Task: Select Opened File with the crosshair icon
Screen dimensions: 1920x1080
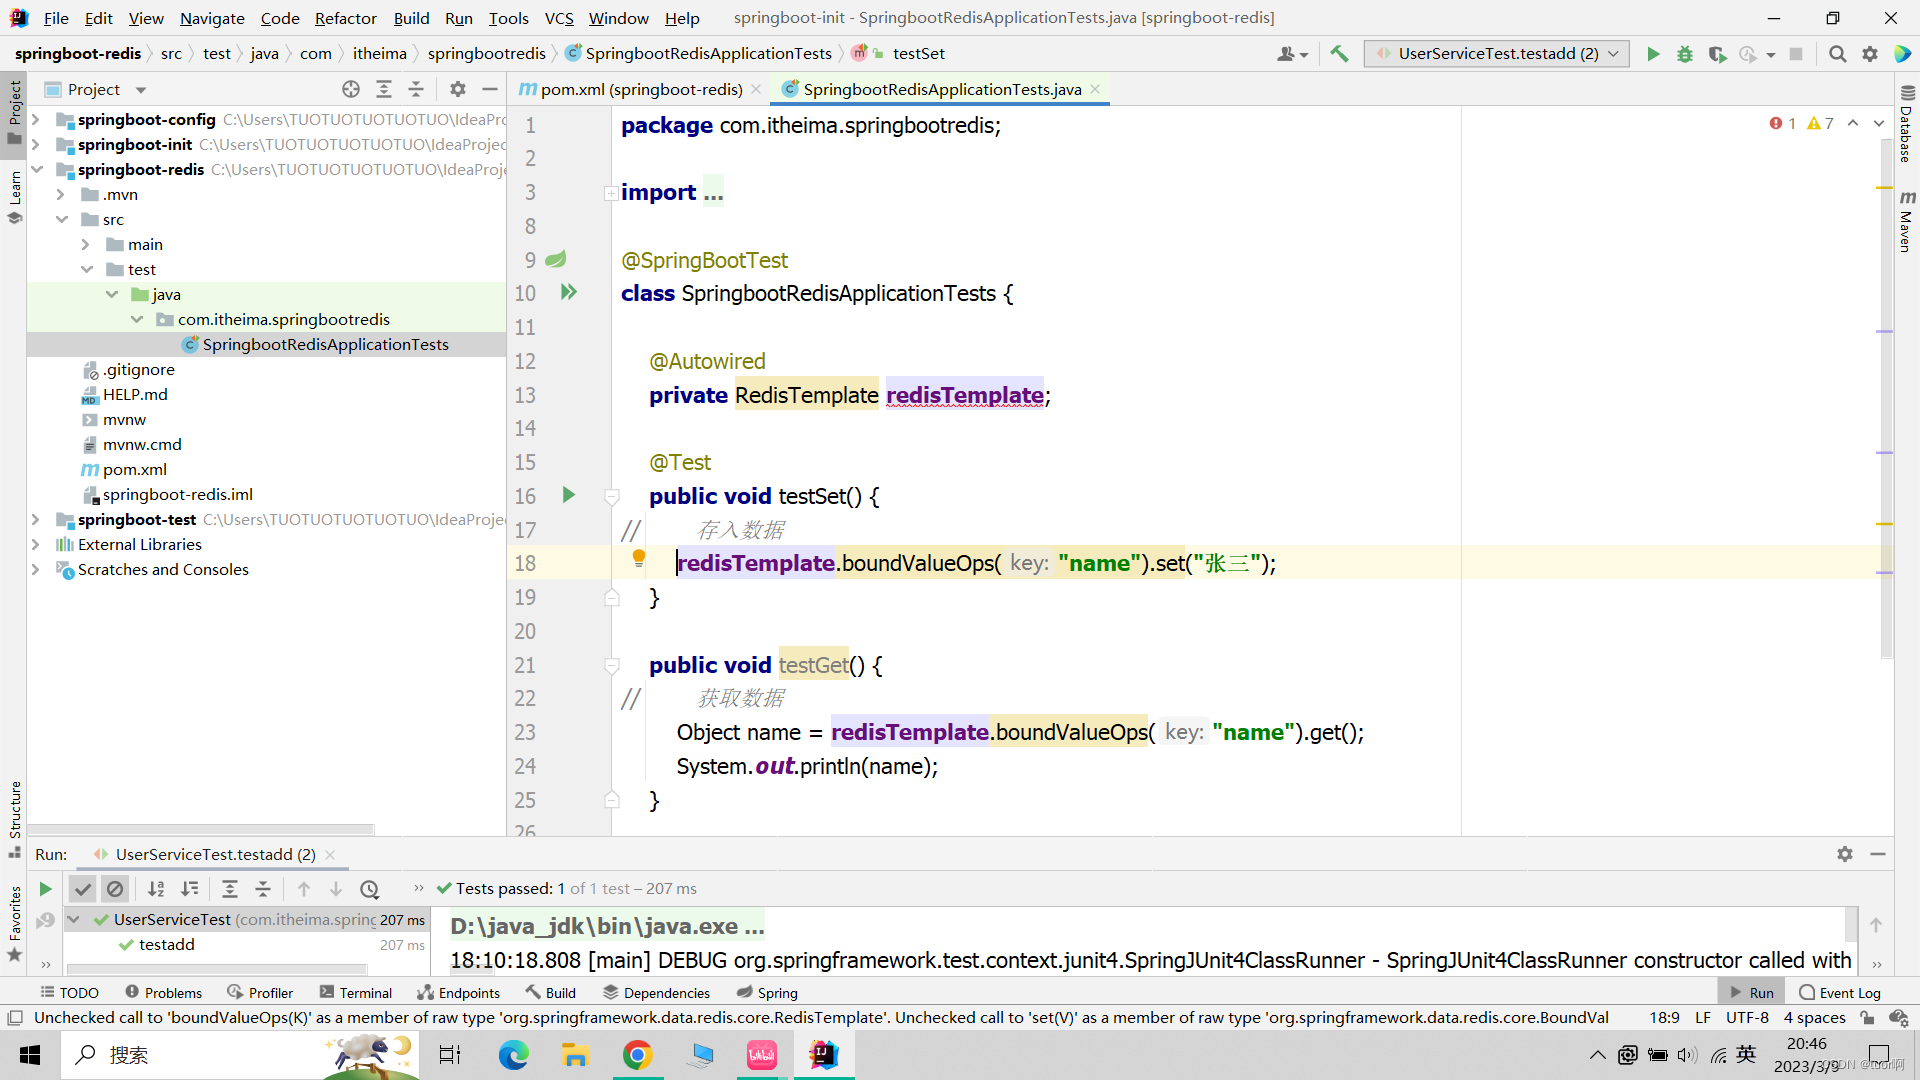Action: coord(351,89)
